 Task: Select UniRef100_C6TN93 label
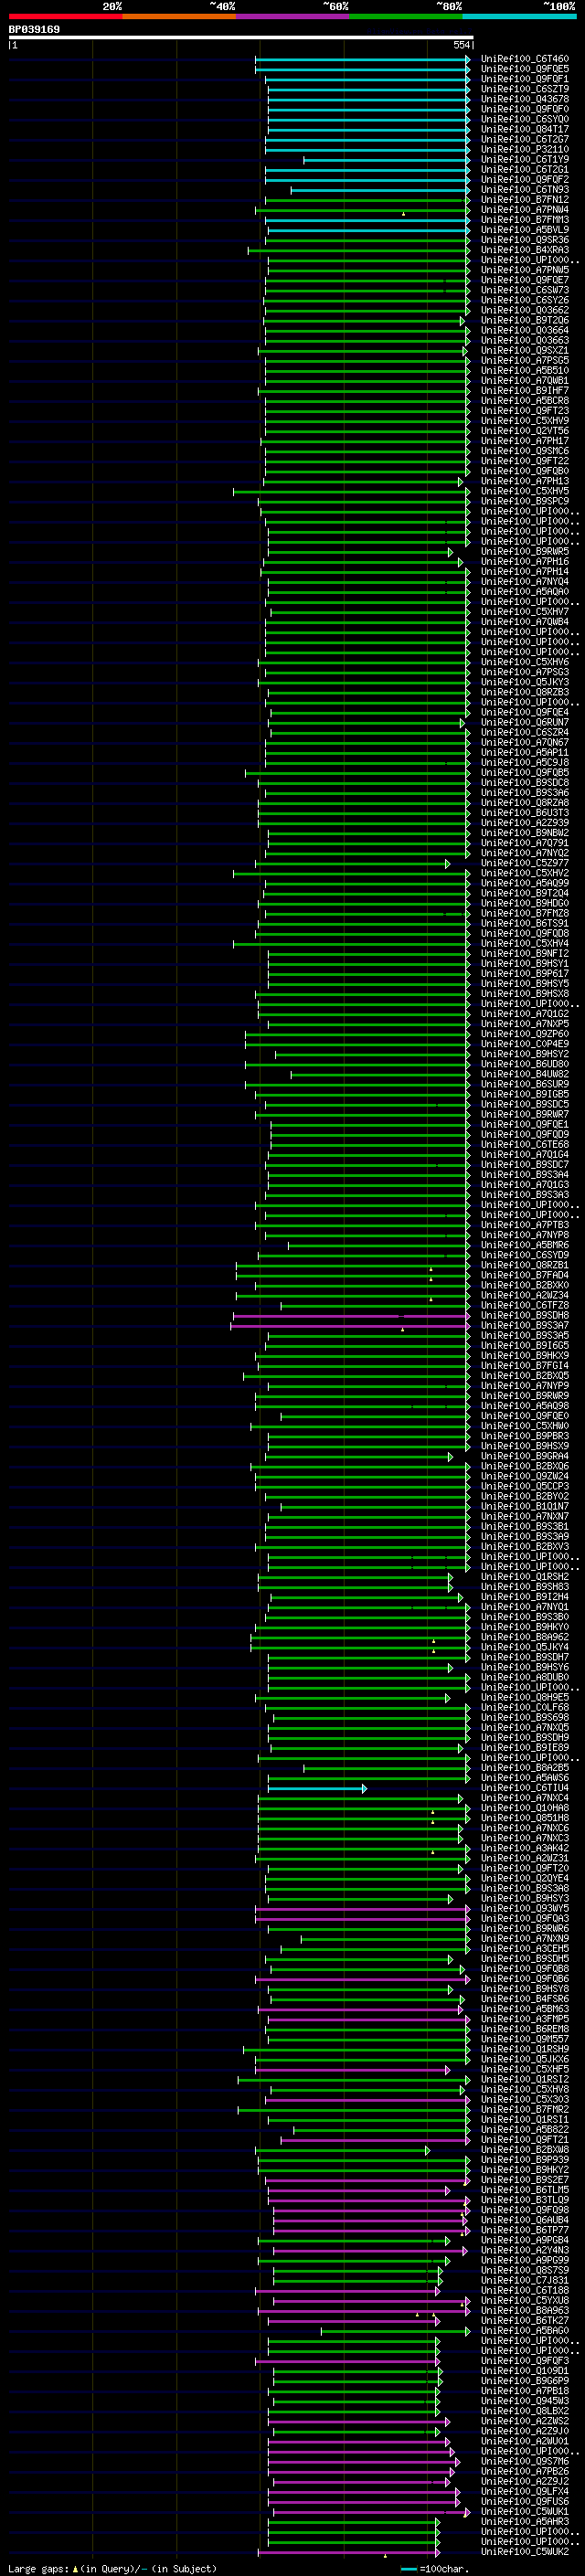(524, 190)
